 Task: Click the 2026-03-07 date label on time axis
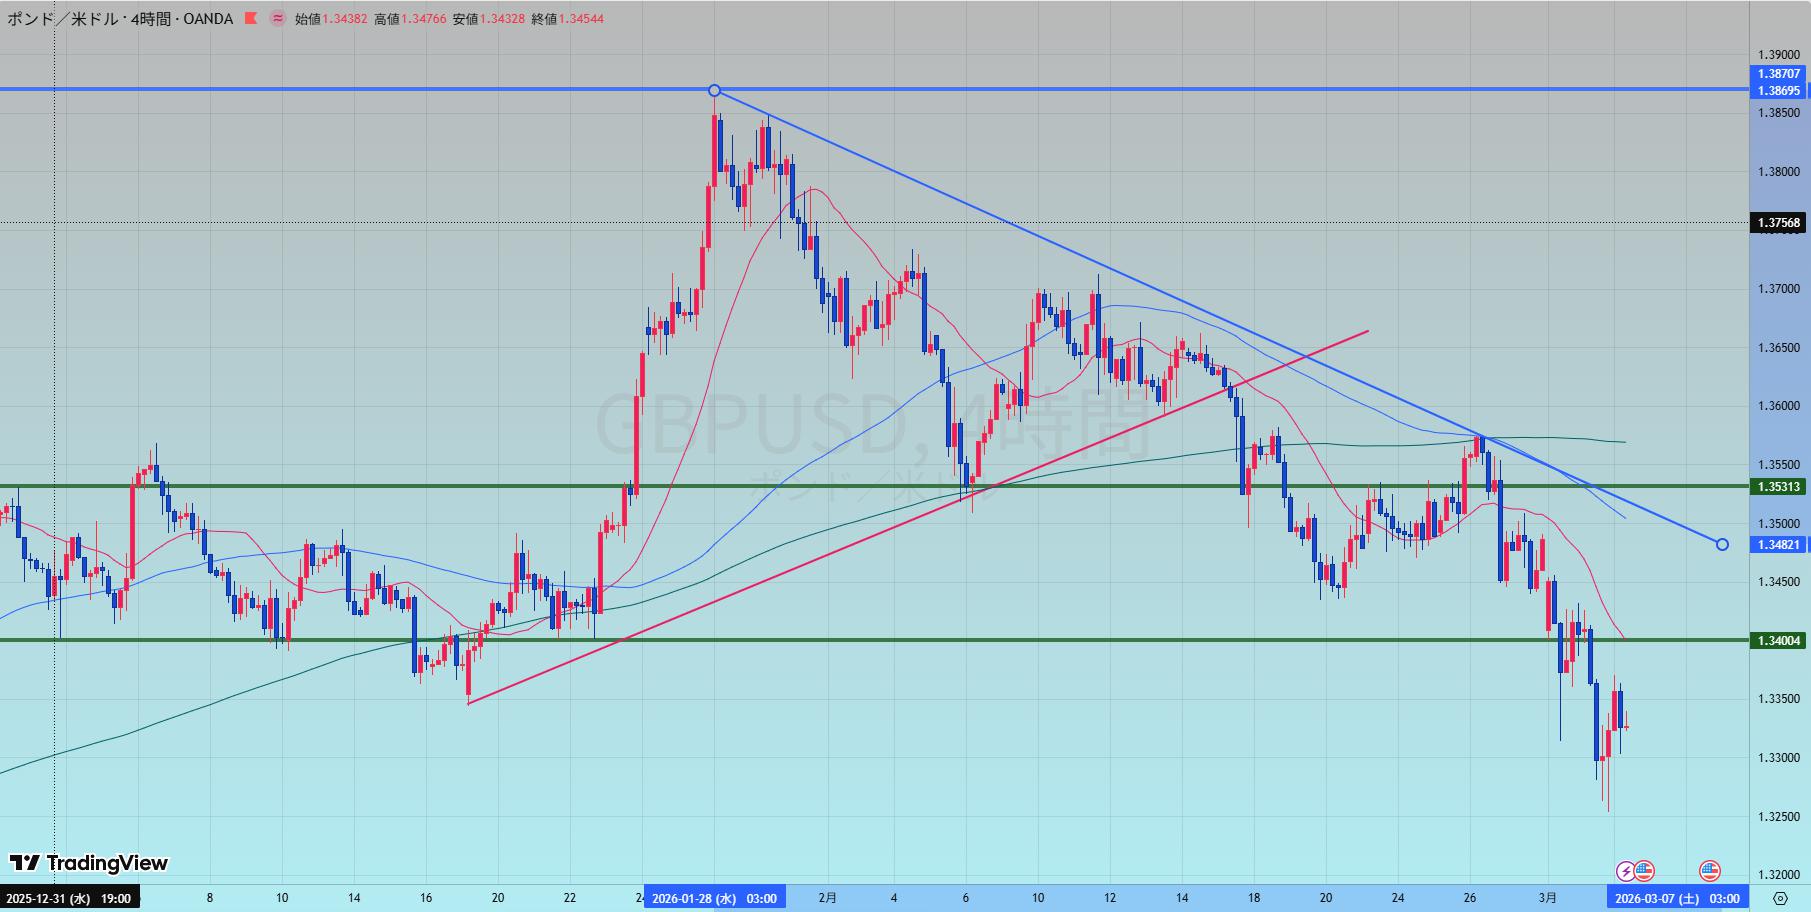(x=1677, y=898)
